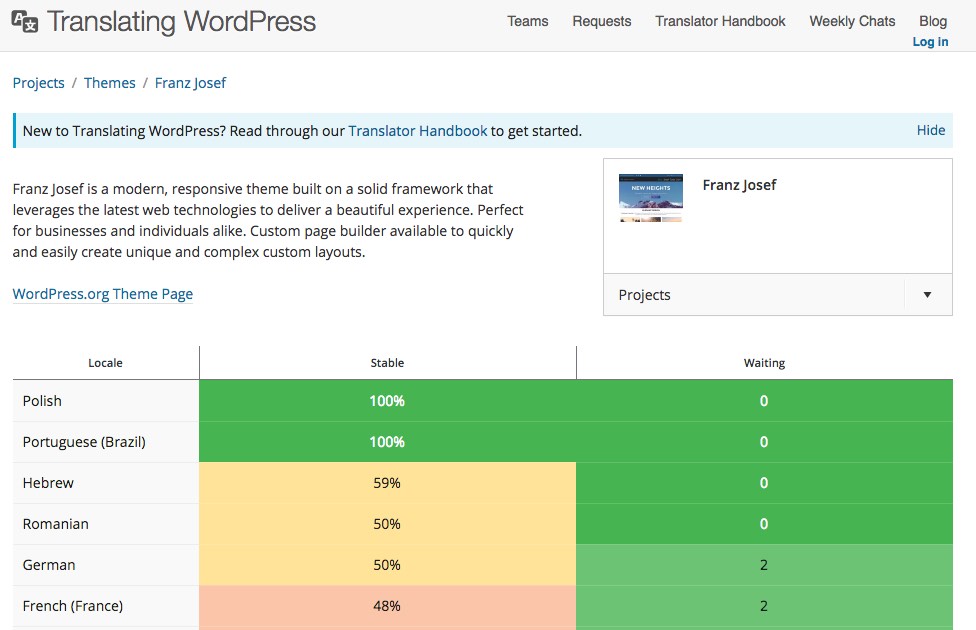Screen dimensions: 976x630
Task: Sort by the Stable column header
Action: click(387, 363)
